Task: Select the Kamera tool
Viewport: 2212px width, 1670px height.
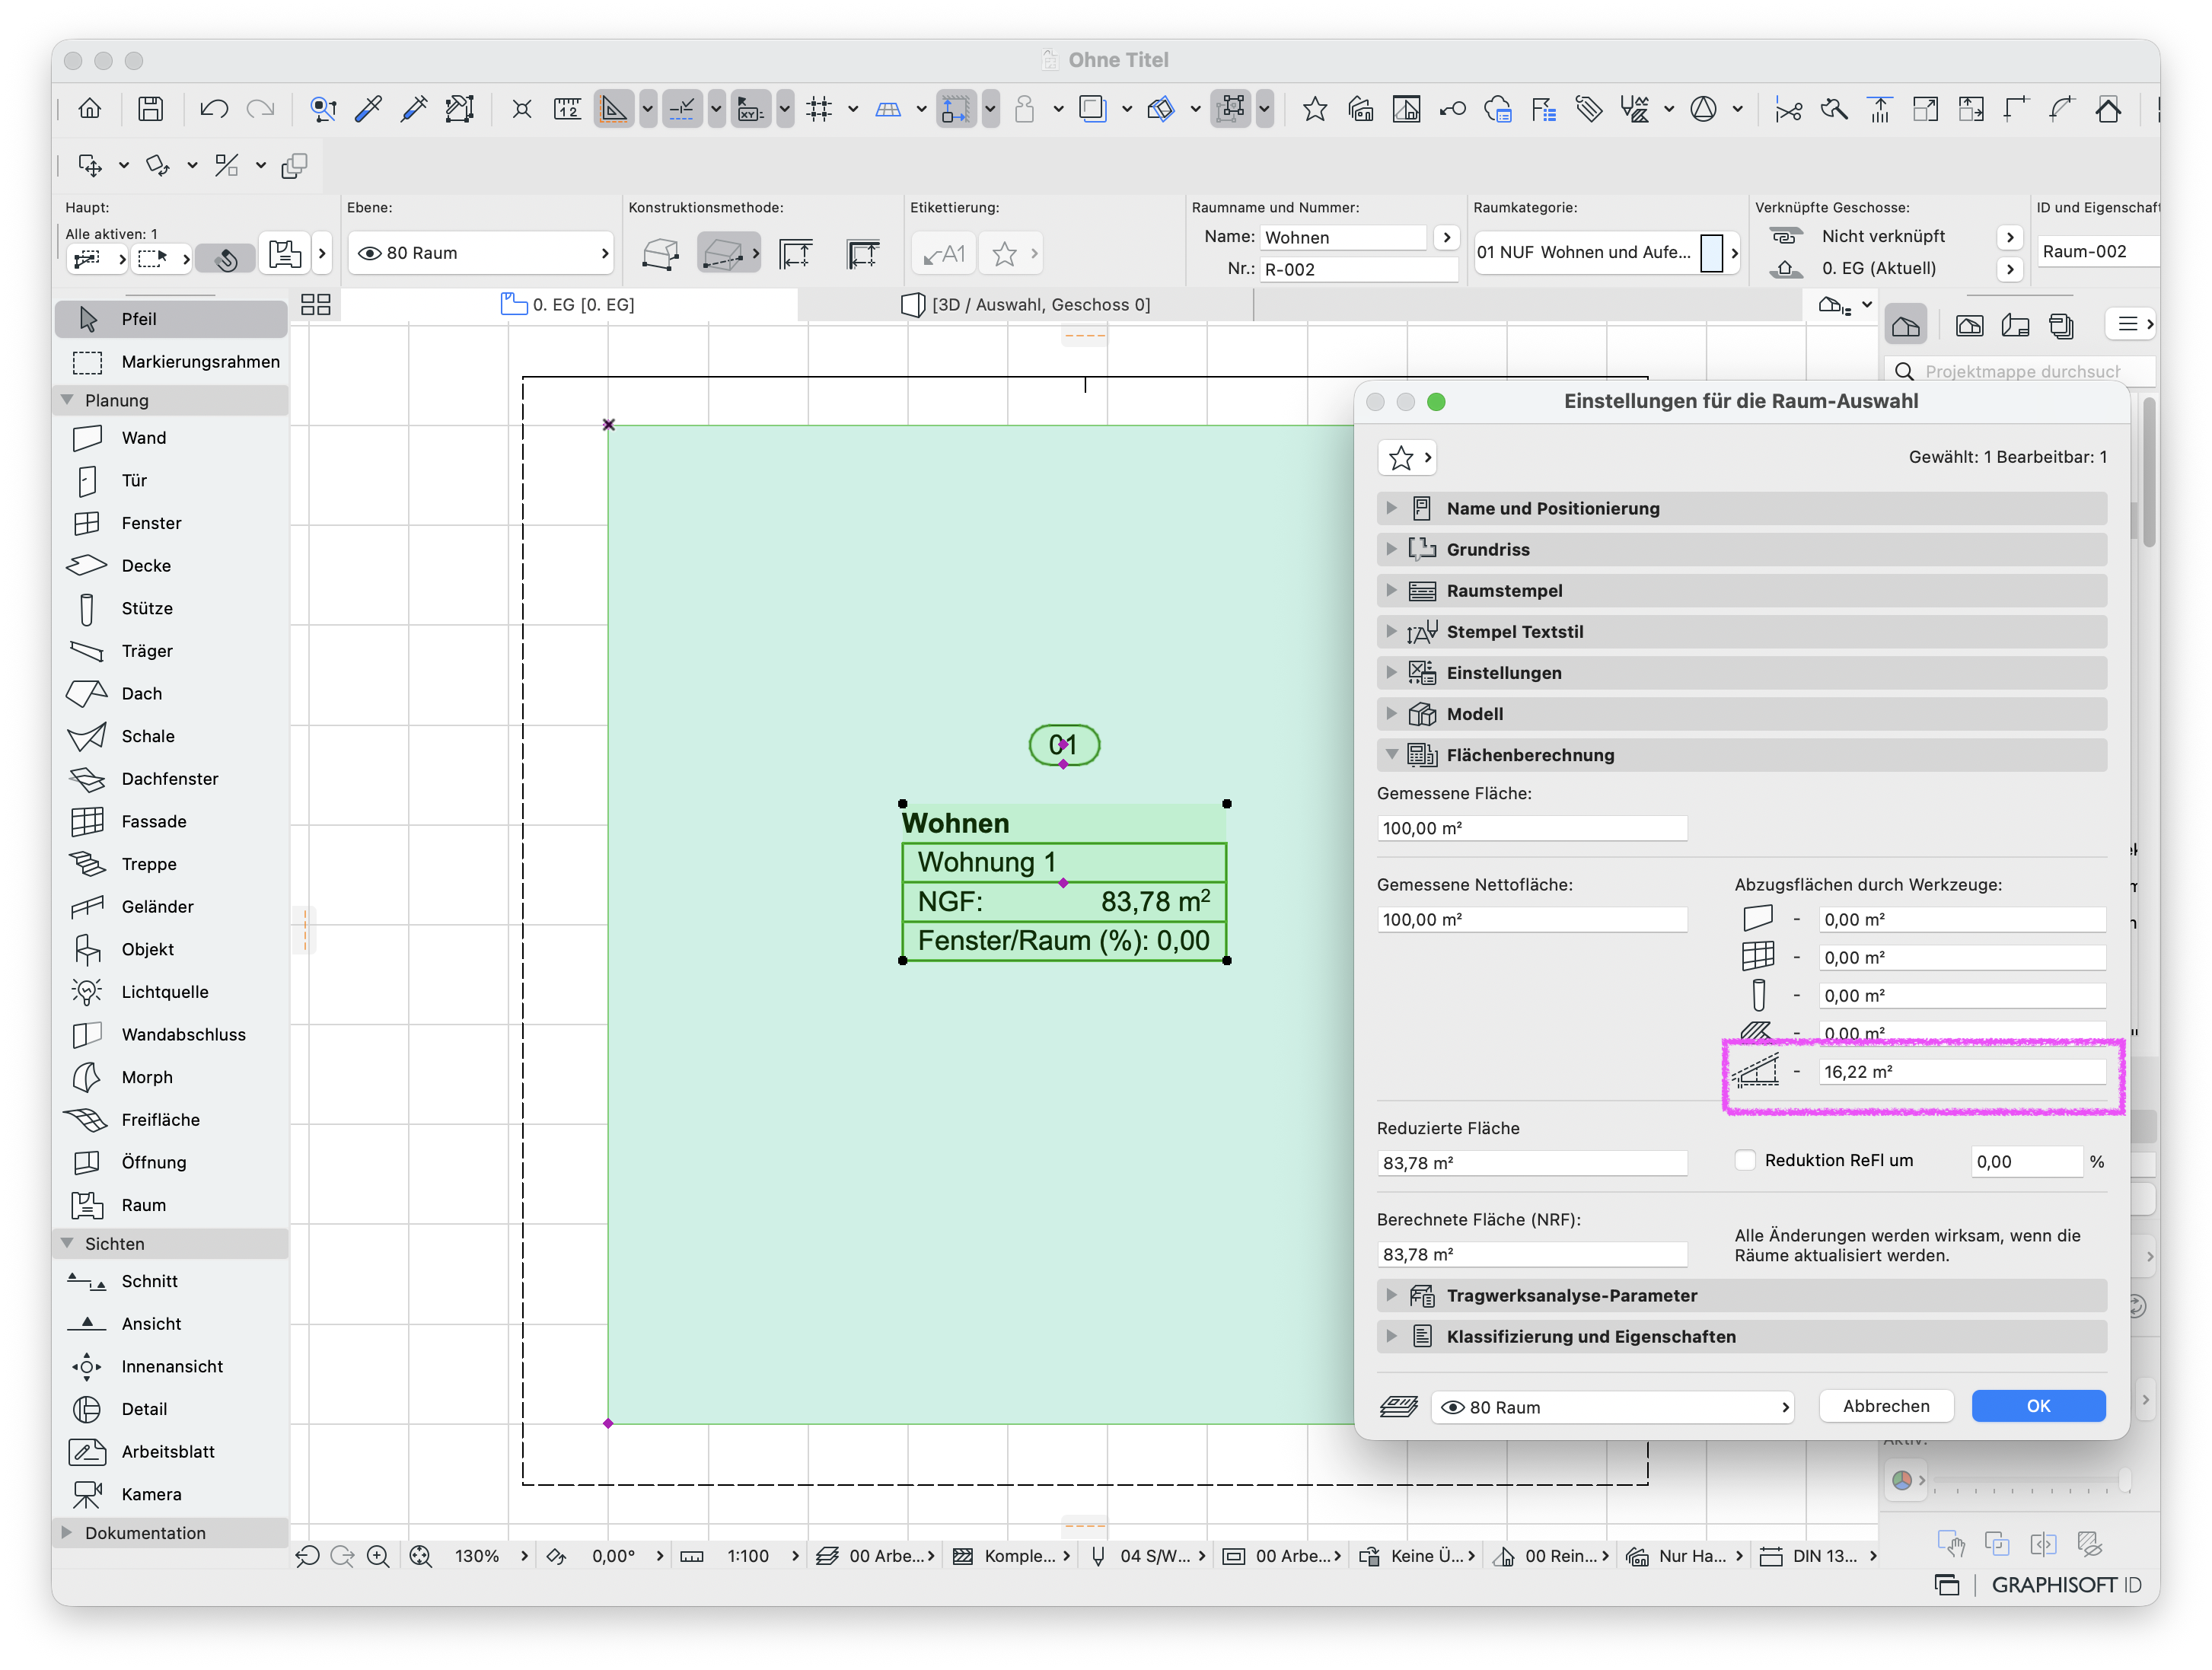Action: 170,1495
